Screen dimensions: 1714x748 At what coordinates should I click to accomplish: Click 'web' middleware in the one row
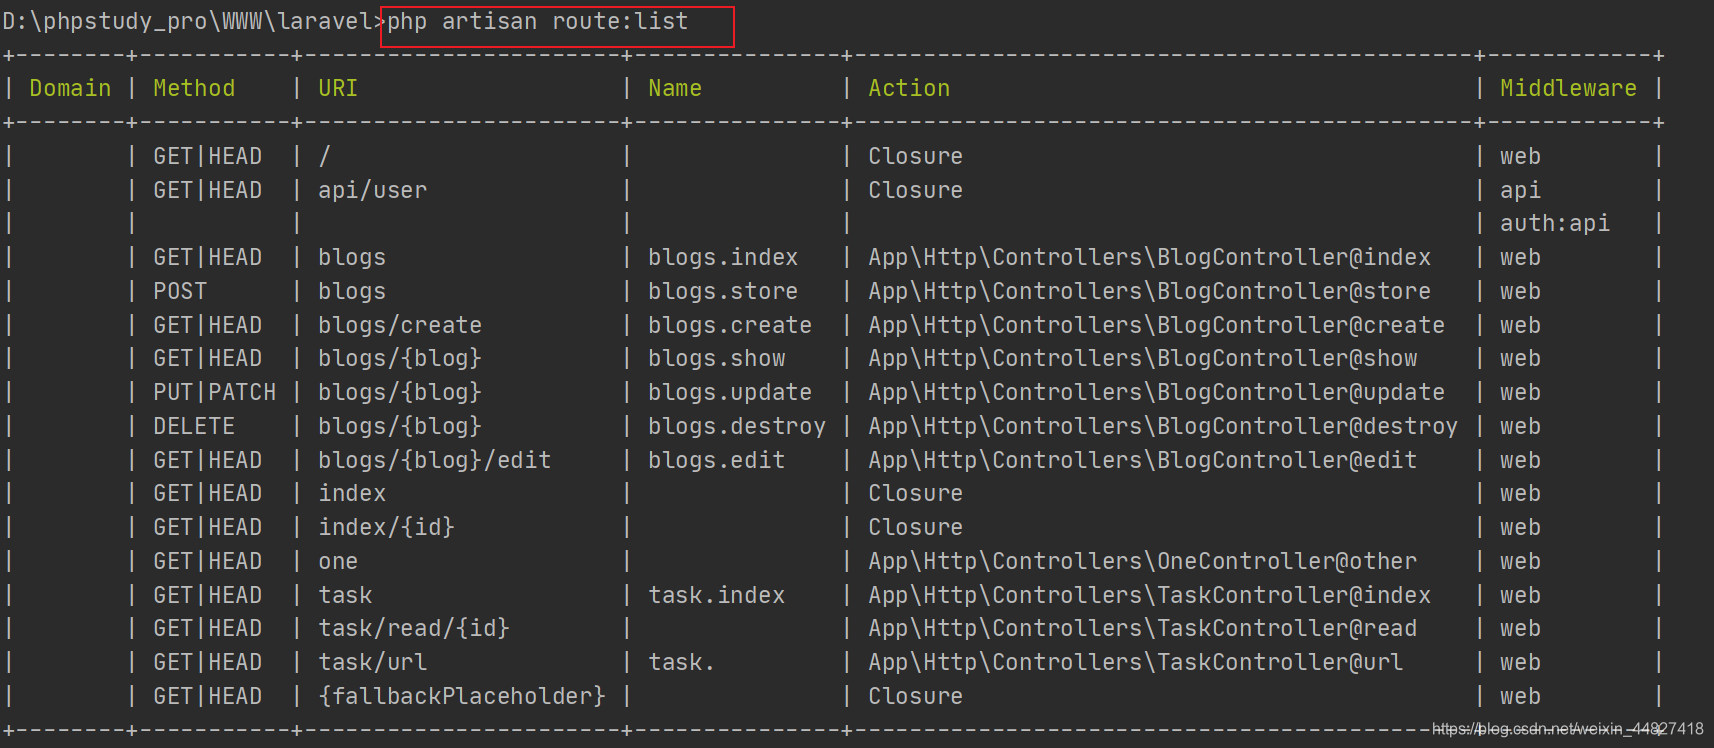[x=1520, y=561]
